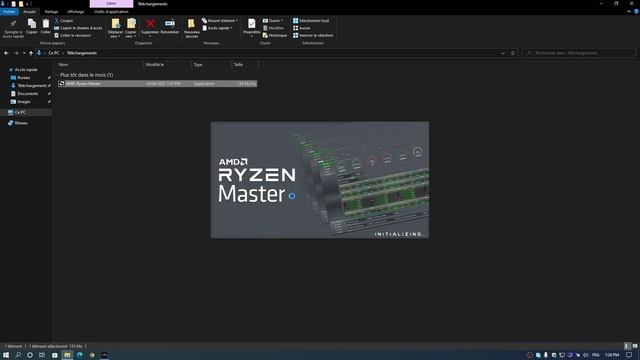Select 'Ce PC' in navigation pane

(26, 112)
